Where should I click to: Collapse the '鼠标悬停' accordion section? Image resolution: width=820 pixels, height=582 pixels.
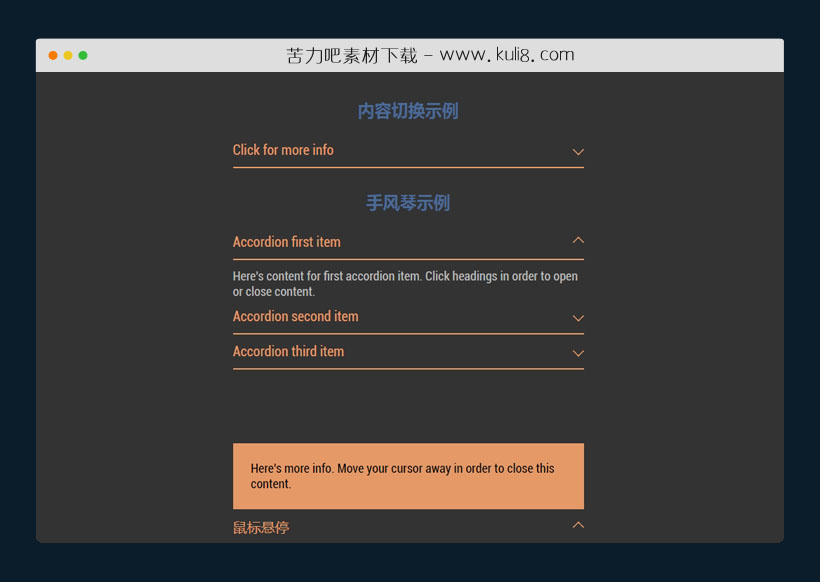click(x=260, y=527)
